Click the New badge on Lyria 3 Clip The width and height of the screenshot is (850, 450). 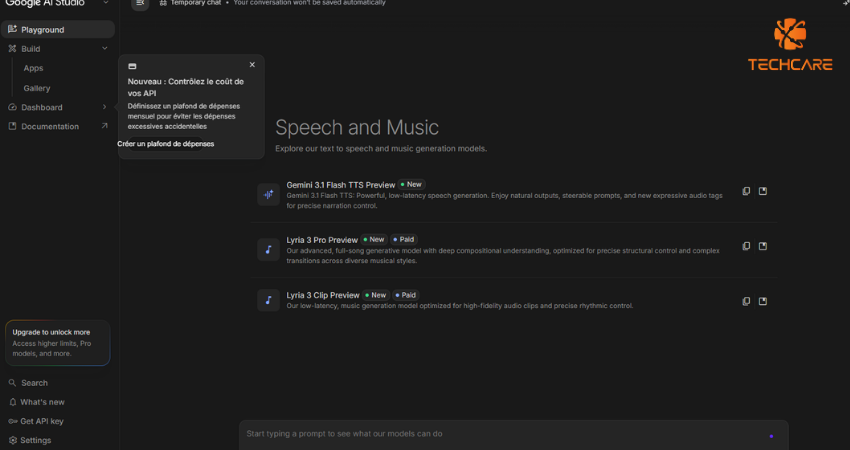(x=376, y=295)
